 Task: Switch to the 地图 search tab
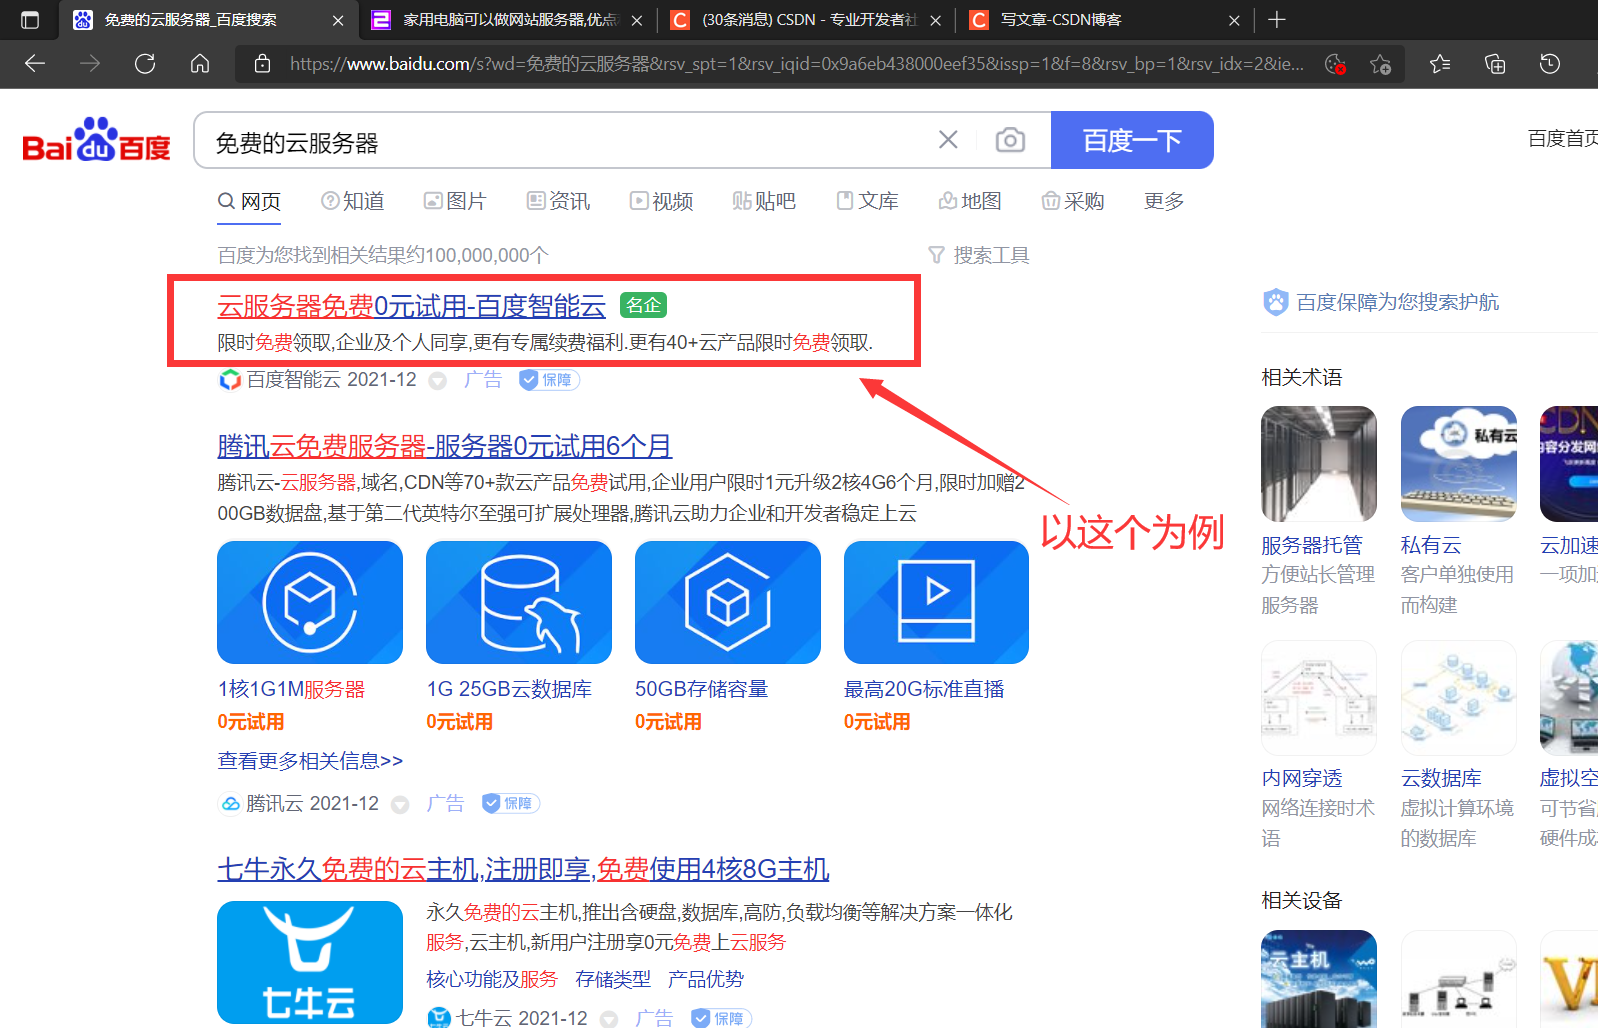970,201
